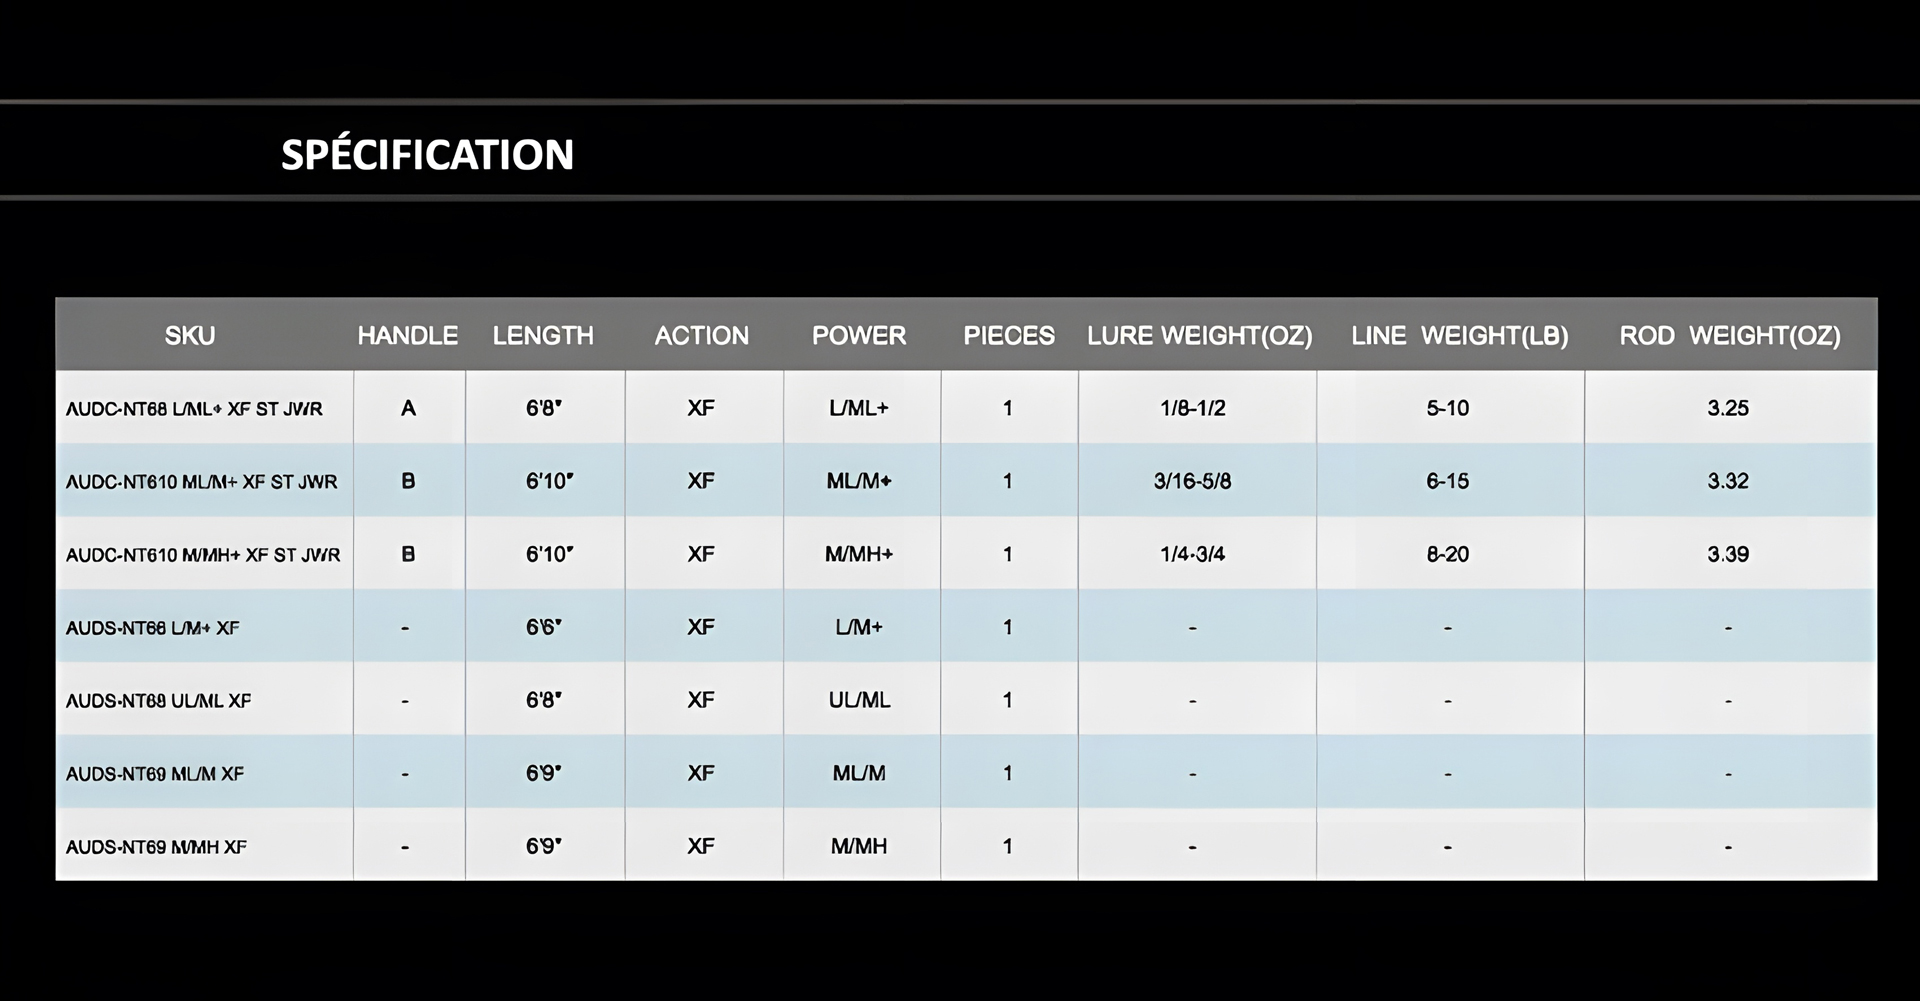Click the 8-20 line weight cell
1920x1001 pixels.
1447,554
